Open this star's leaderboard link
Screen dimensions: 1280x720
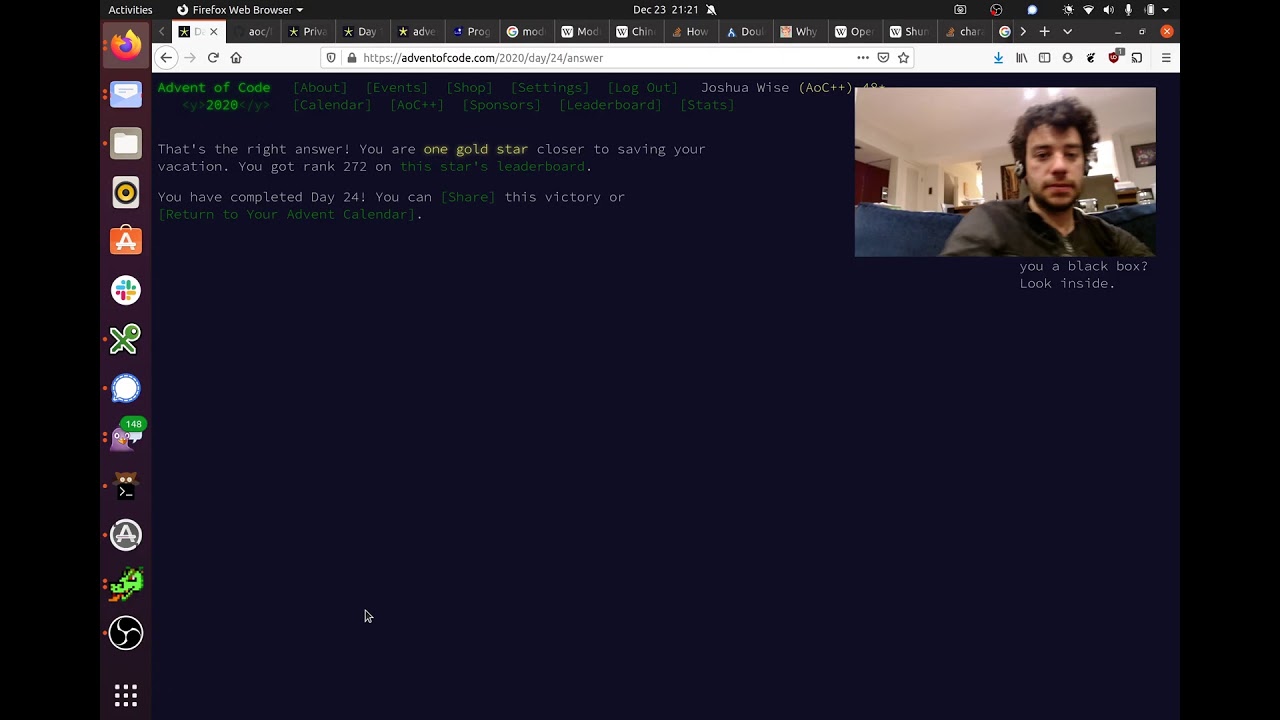click(492, 167)
